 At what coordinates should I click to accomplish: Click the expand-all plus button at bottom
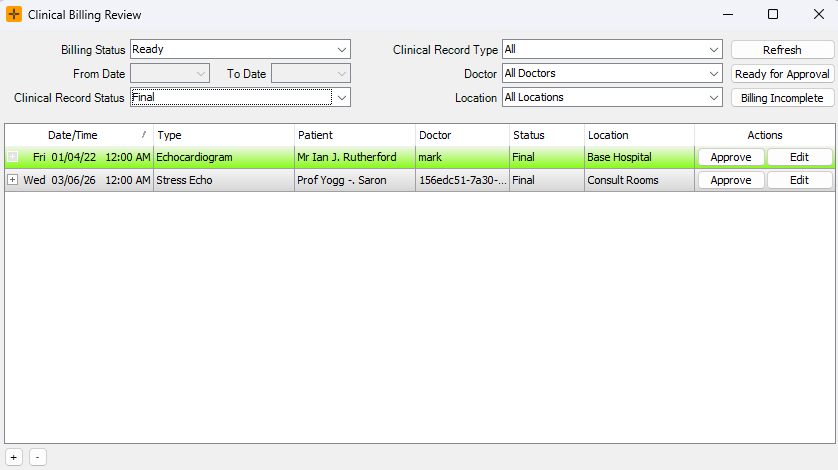tap(14, 457)
